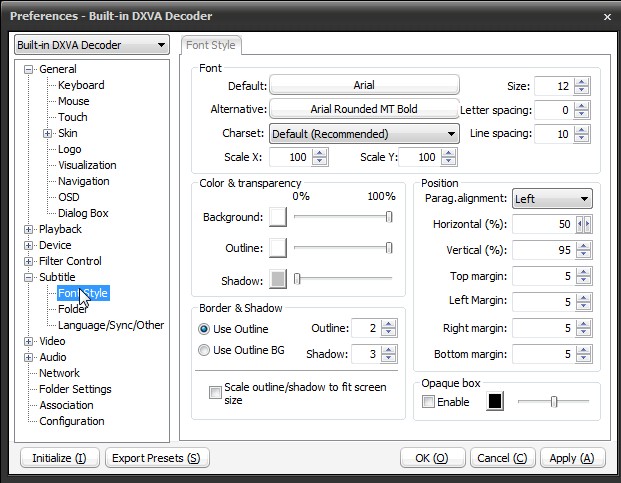The height and width of the screenshot is (483, 621).
Task: Select Touch in the settings tree
Action: click(x=72, y=117)
